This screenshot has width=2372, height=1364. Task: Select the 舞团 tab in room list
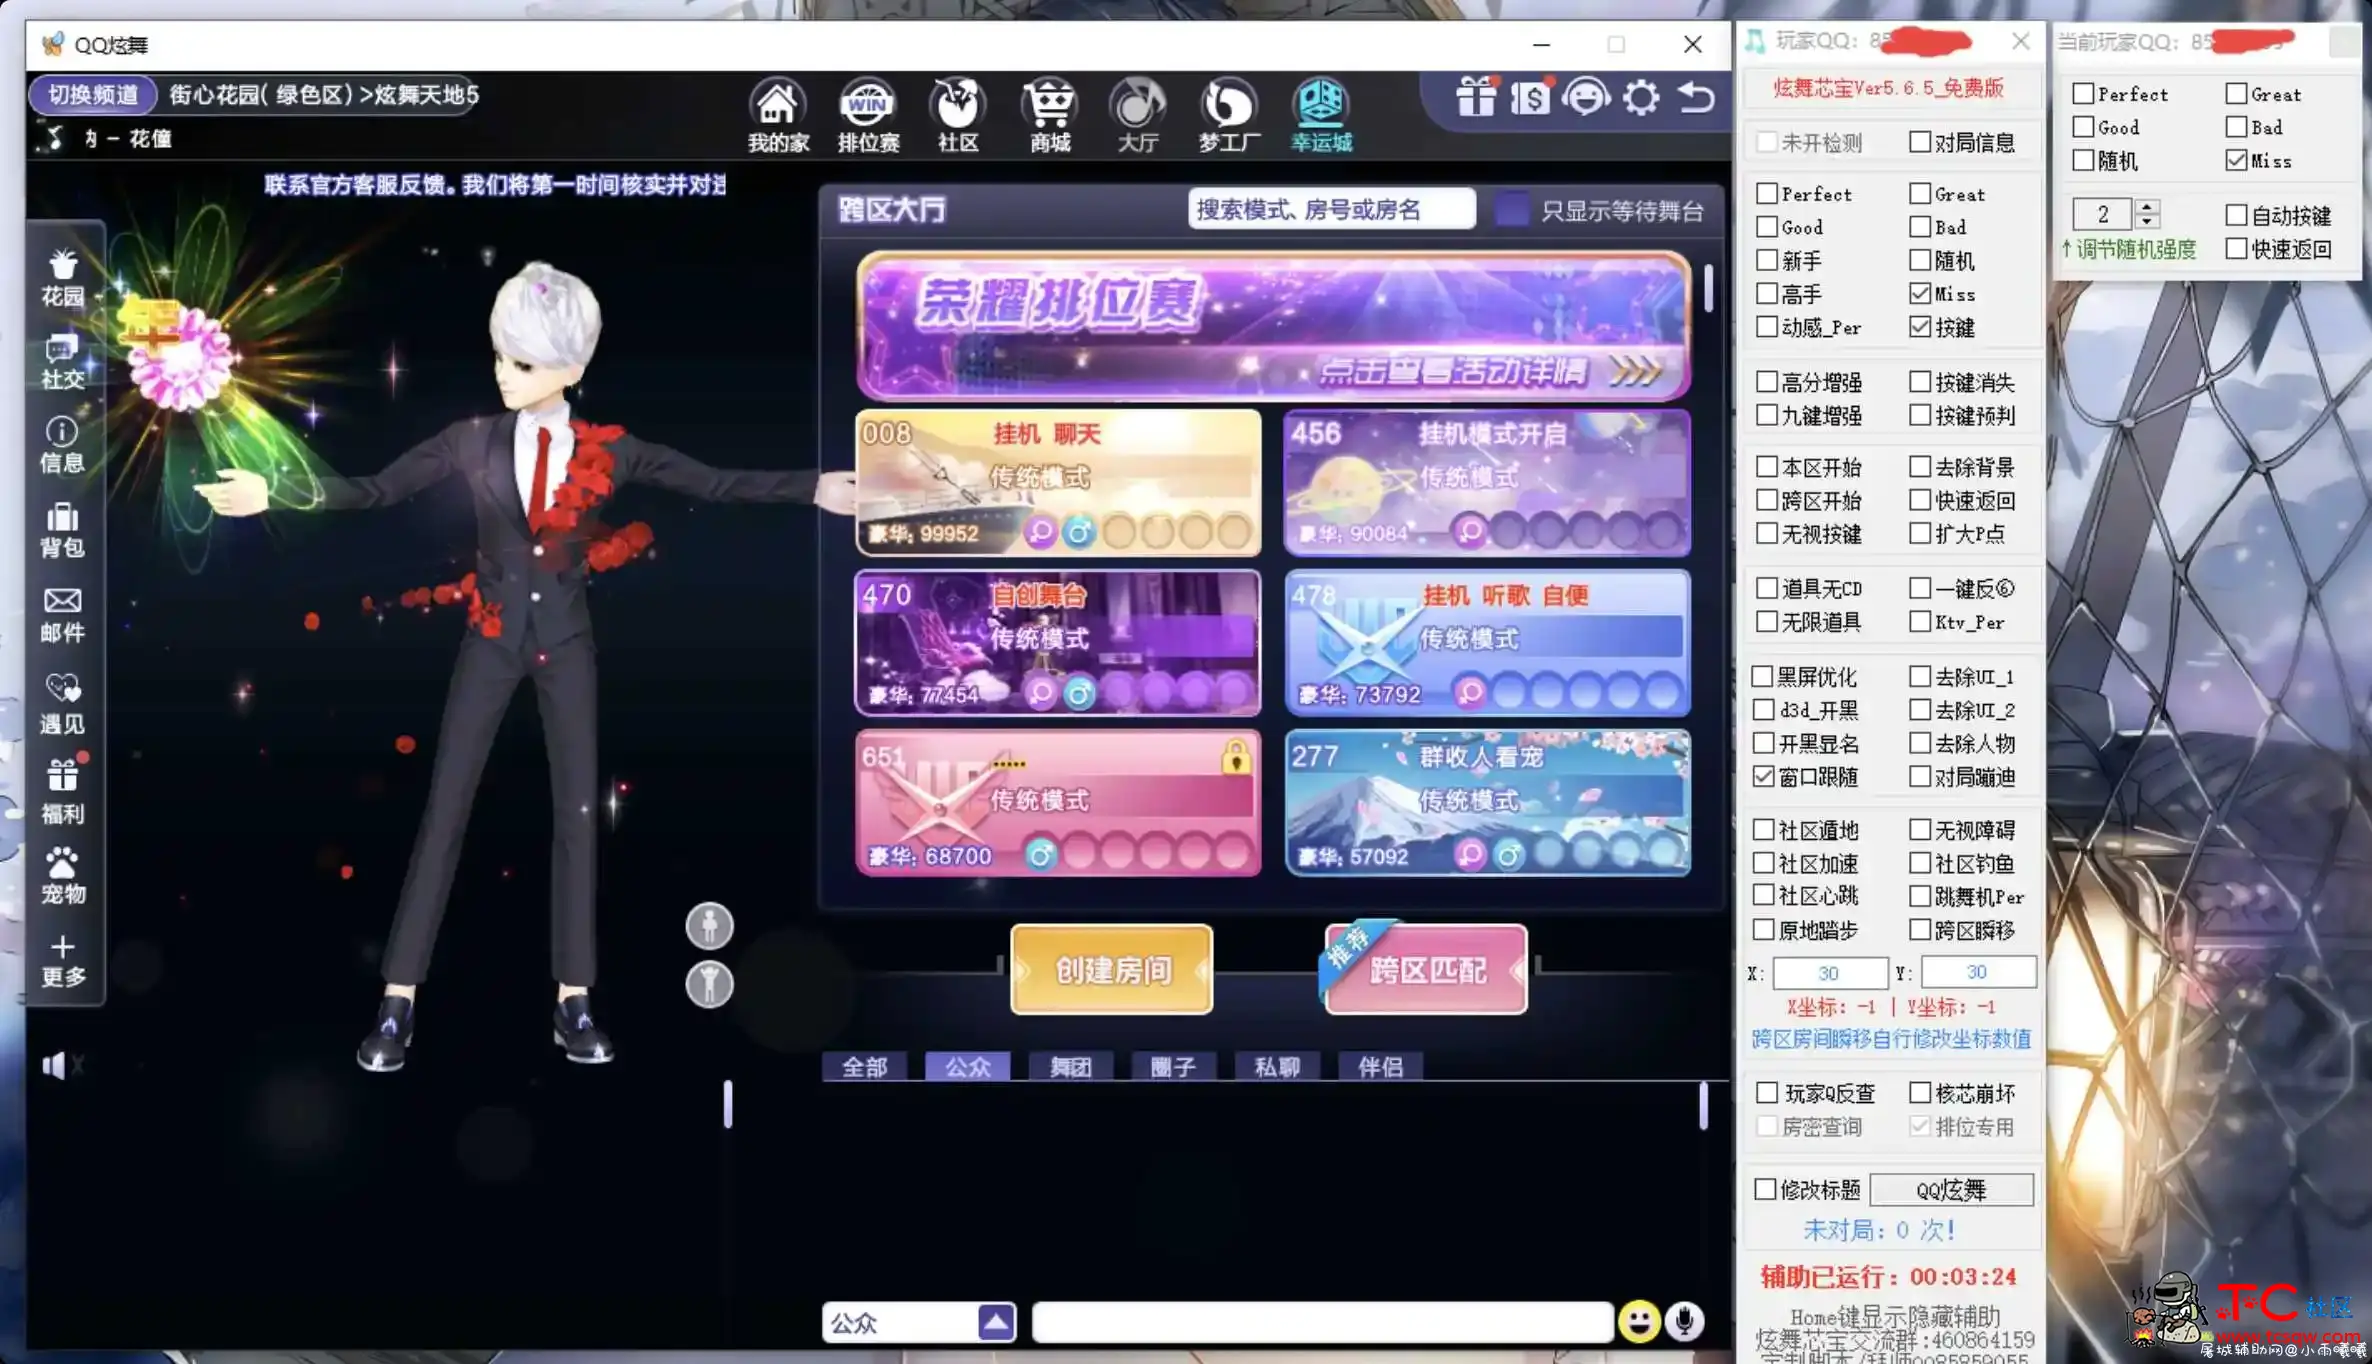click(x=1069, y=1066)
